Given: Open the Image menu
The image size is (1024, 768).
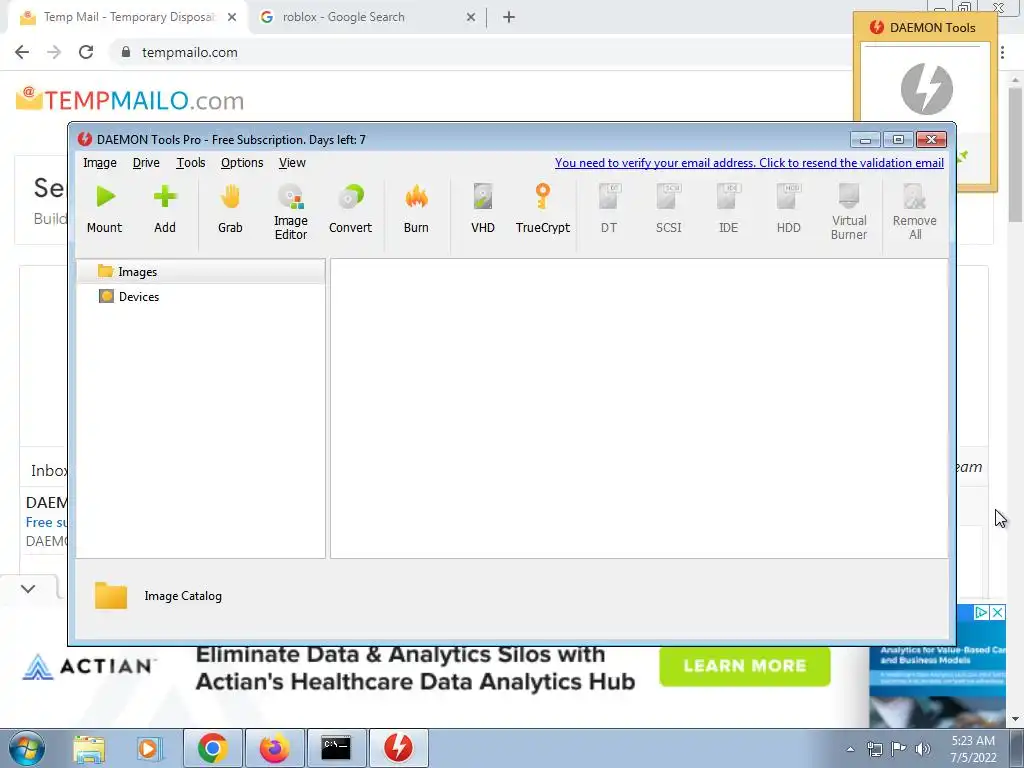Looking at the screenshot, I should (x=100, y=163).
